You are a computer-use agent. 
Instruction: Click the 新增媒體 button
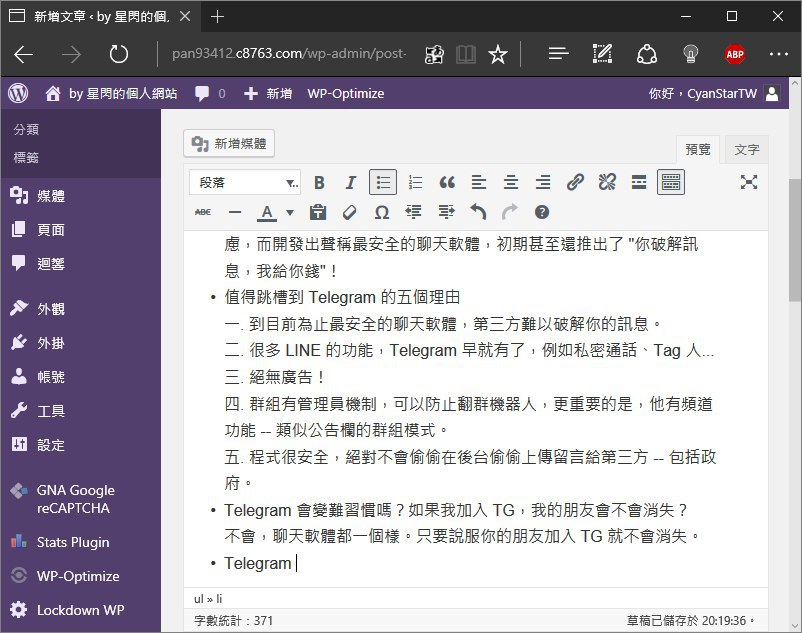pyautogui.click(x=230, y=144)
